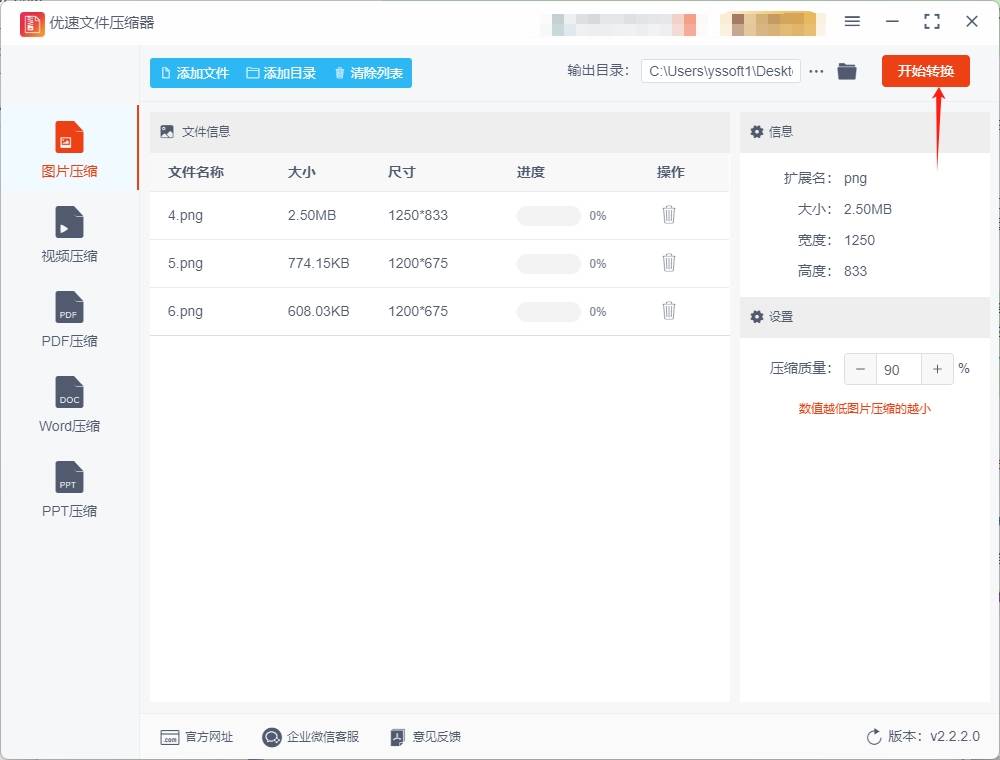Open 企业微信客服 customer service link

[x=311, y=736]
